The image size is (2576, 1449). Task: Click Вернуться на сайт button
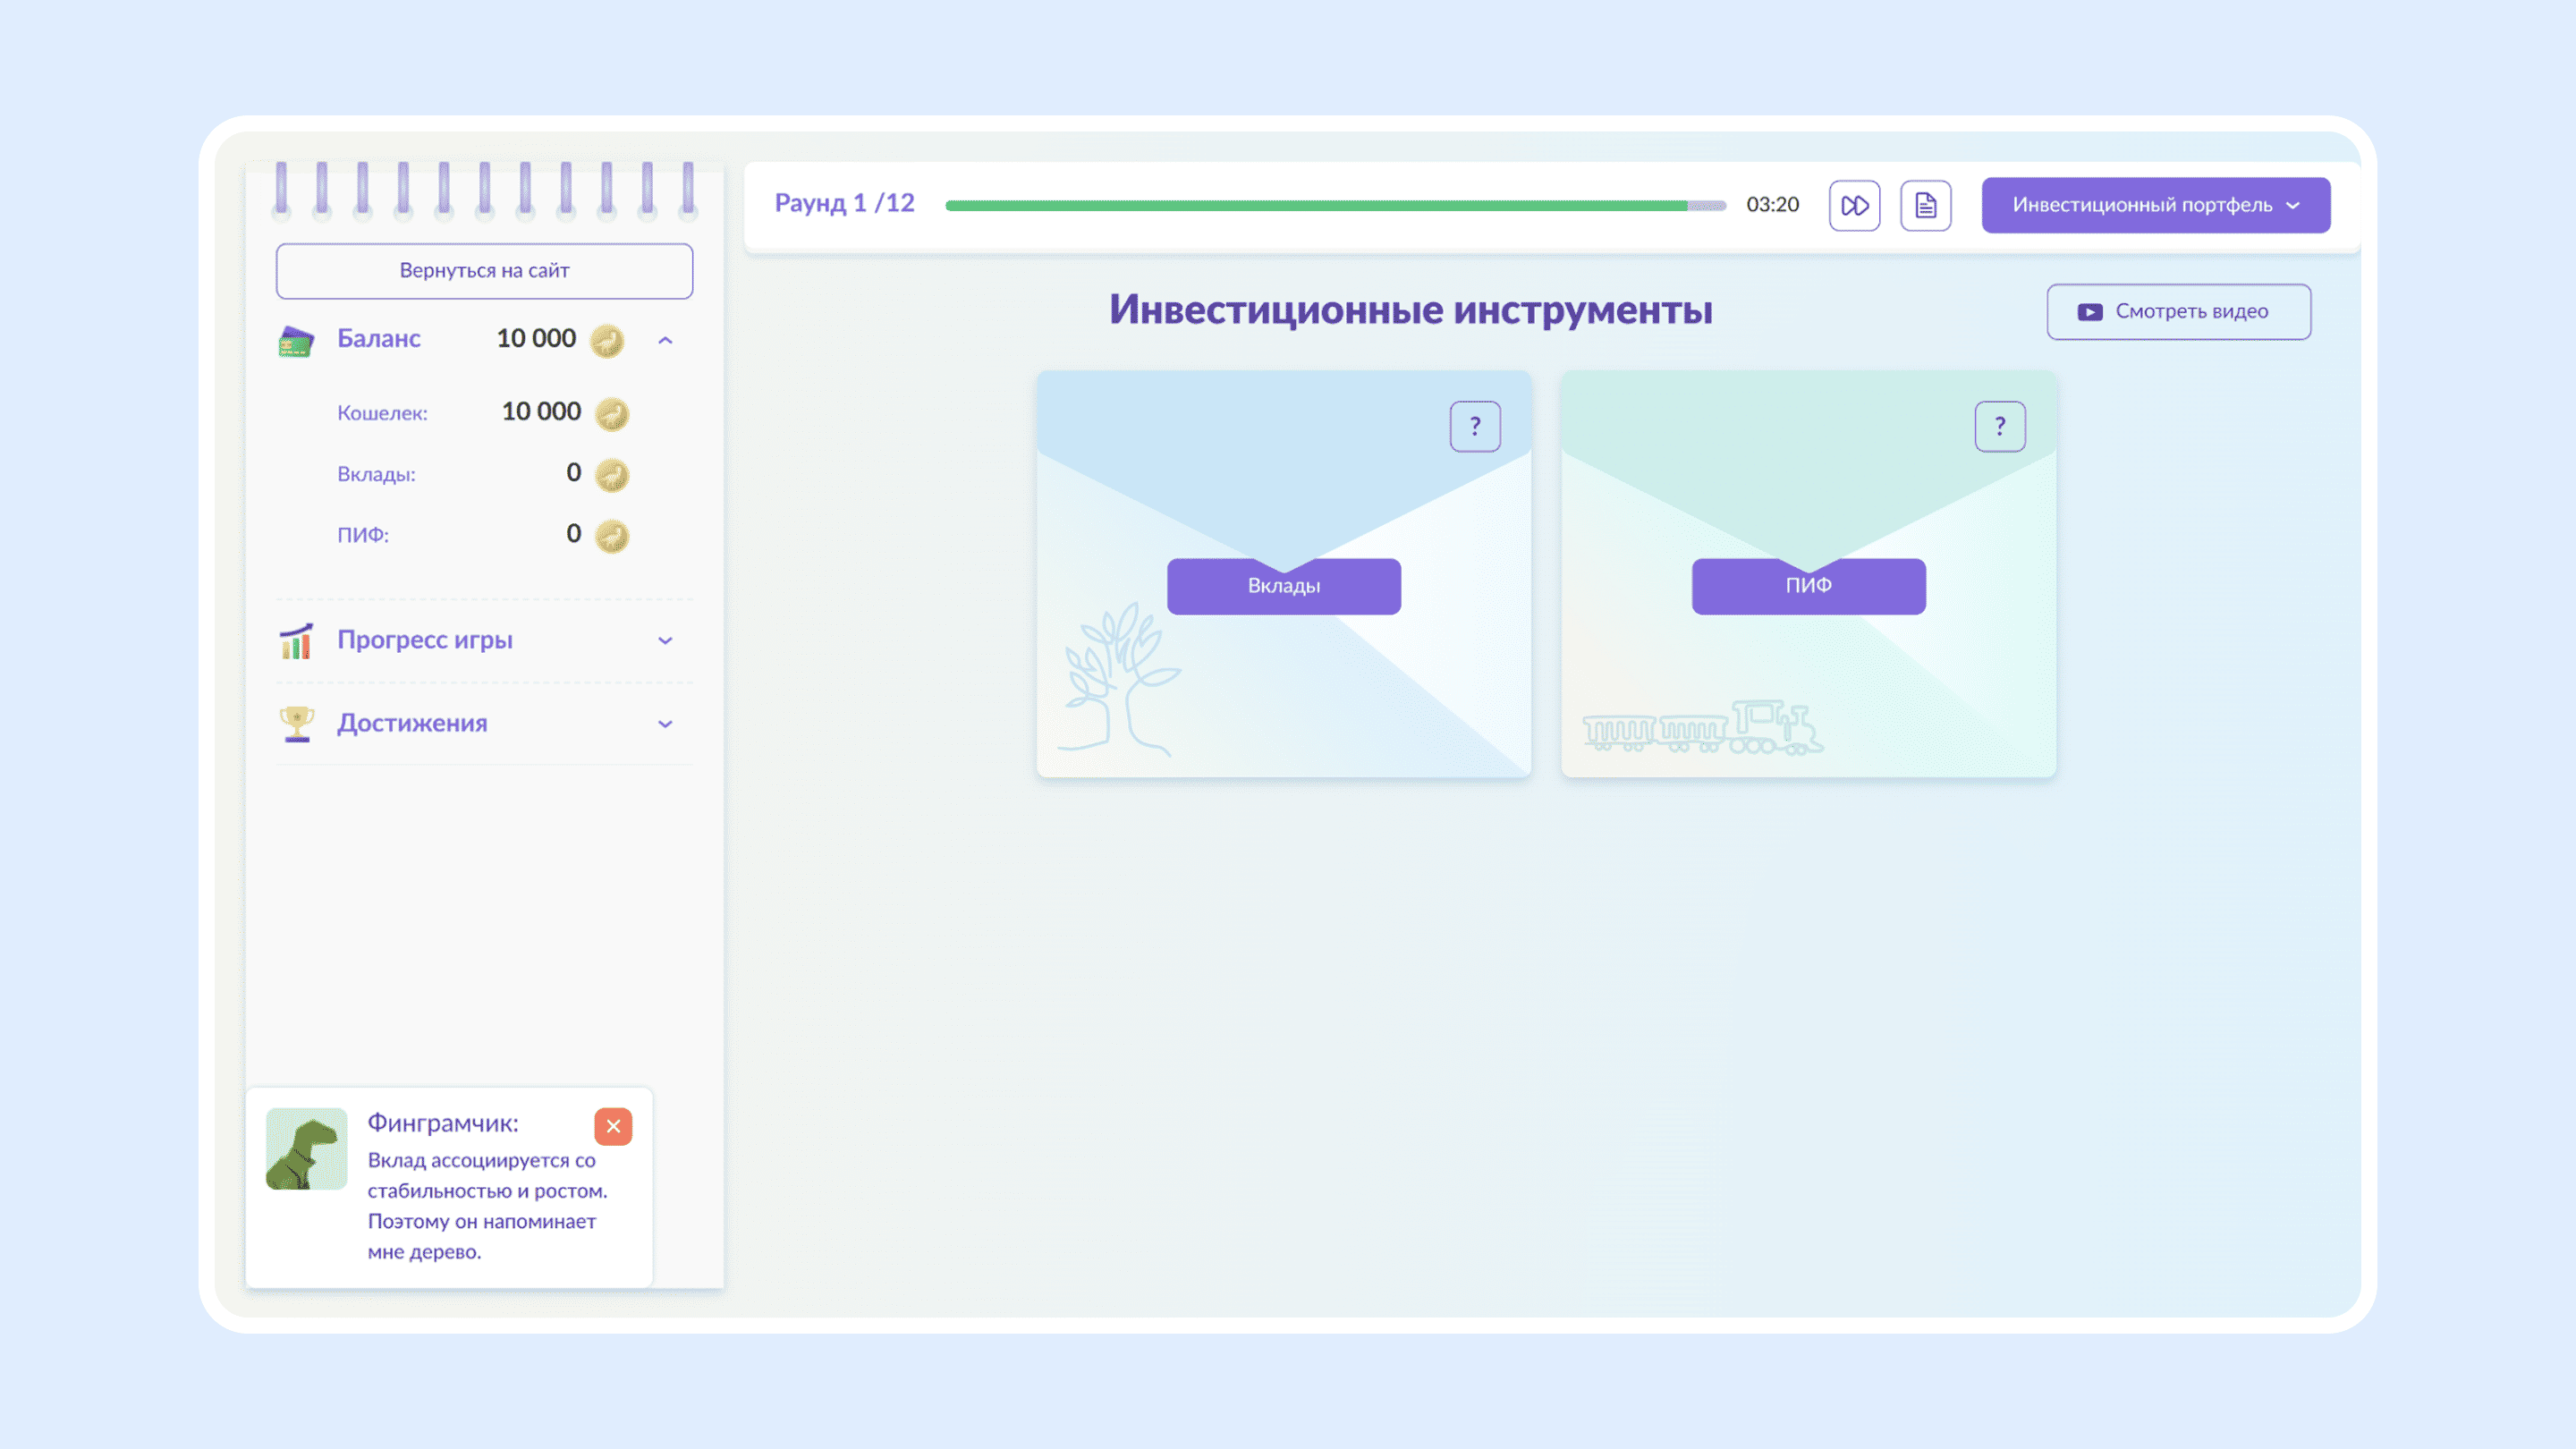484,271
